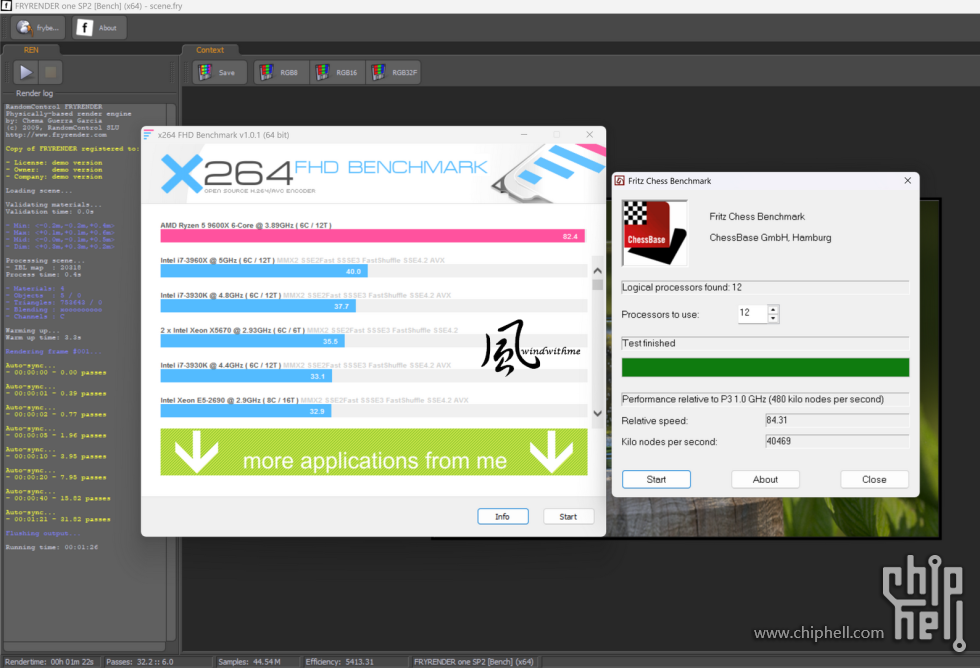Open more applications from me banner
The width and height of the screenshot is (980, 668).
(374, 452)
